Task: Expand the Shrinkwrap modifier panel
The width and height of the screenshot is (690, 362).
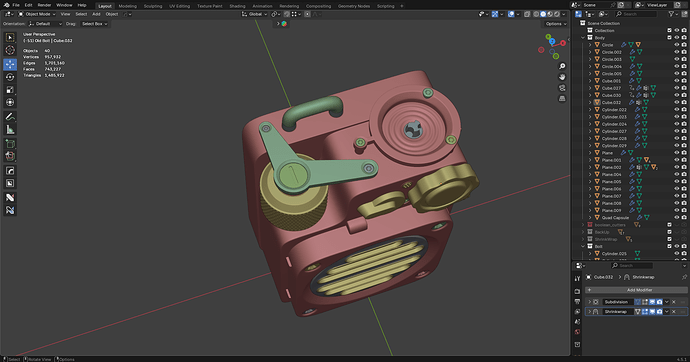Action: (x=590, y=311)
